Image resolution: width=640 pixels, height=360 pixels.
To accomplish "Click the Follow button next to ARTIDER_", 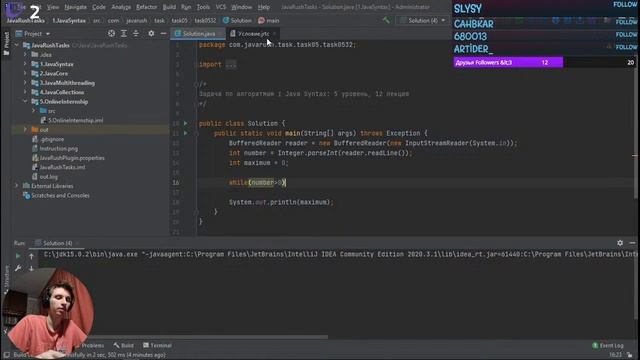I will [627, 47].
